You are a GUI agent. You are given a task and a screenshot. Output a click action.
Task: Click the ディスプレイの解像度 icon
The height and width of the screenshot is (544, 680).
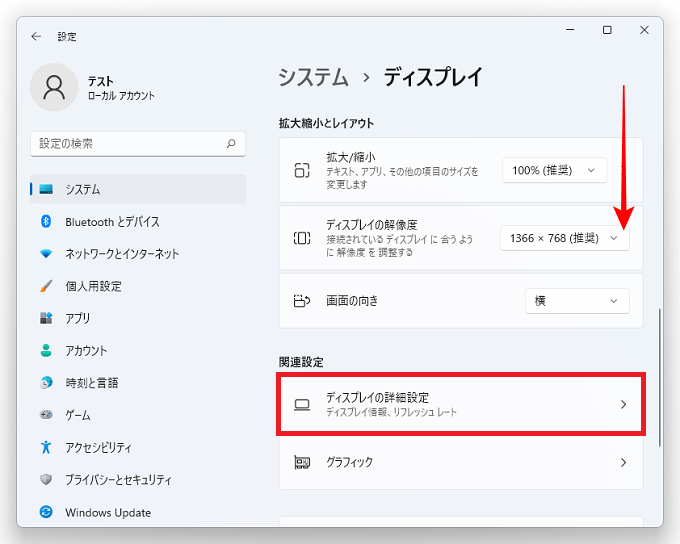coord(302,238)
